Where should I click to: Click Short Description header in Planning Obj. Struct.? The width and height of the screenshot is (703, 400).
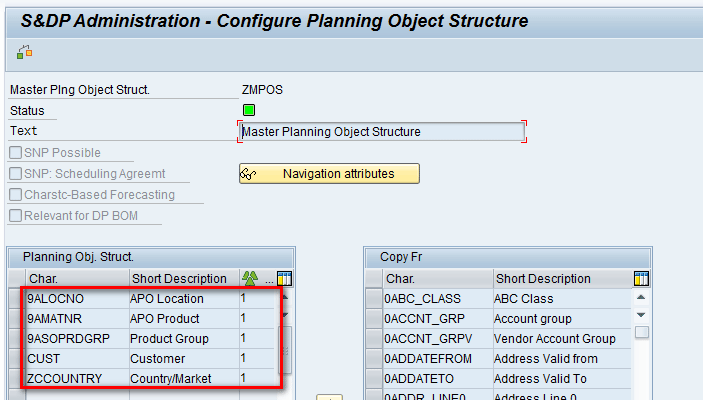click(x=182, y=278)
